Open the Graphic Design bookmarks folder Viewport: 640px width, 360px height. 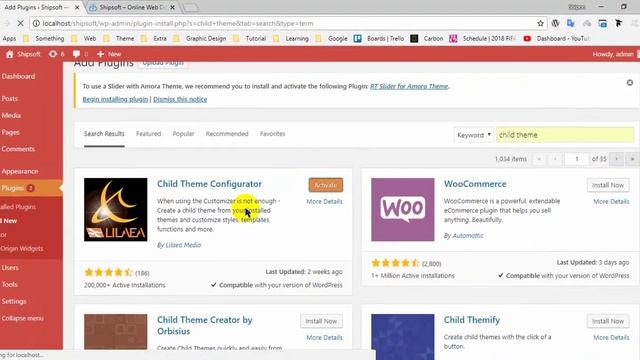tap(200, 38)
